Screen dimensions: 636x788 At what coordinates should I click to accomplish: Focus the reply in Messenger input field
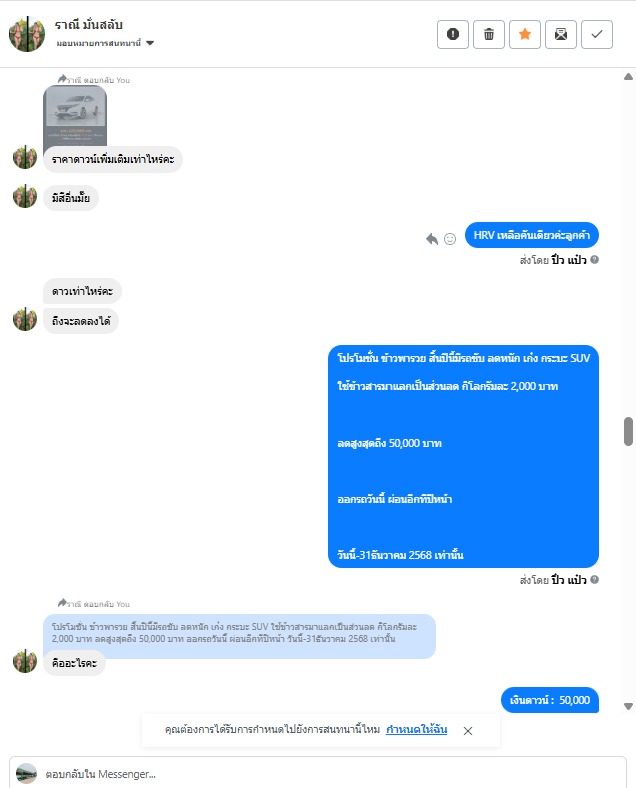pyautogui.click(x=317, y=773)
